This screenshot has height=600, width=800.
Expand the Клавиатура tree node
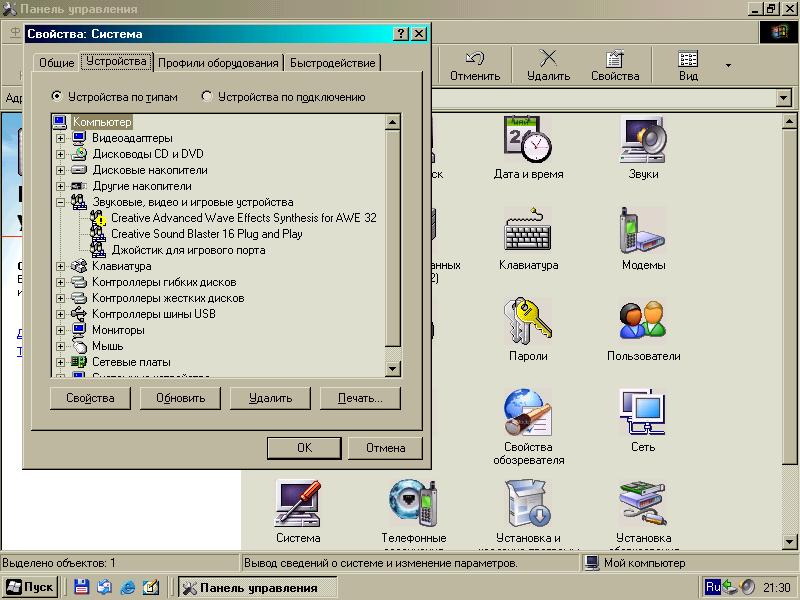click(60, 266)
